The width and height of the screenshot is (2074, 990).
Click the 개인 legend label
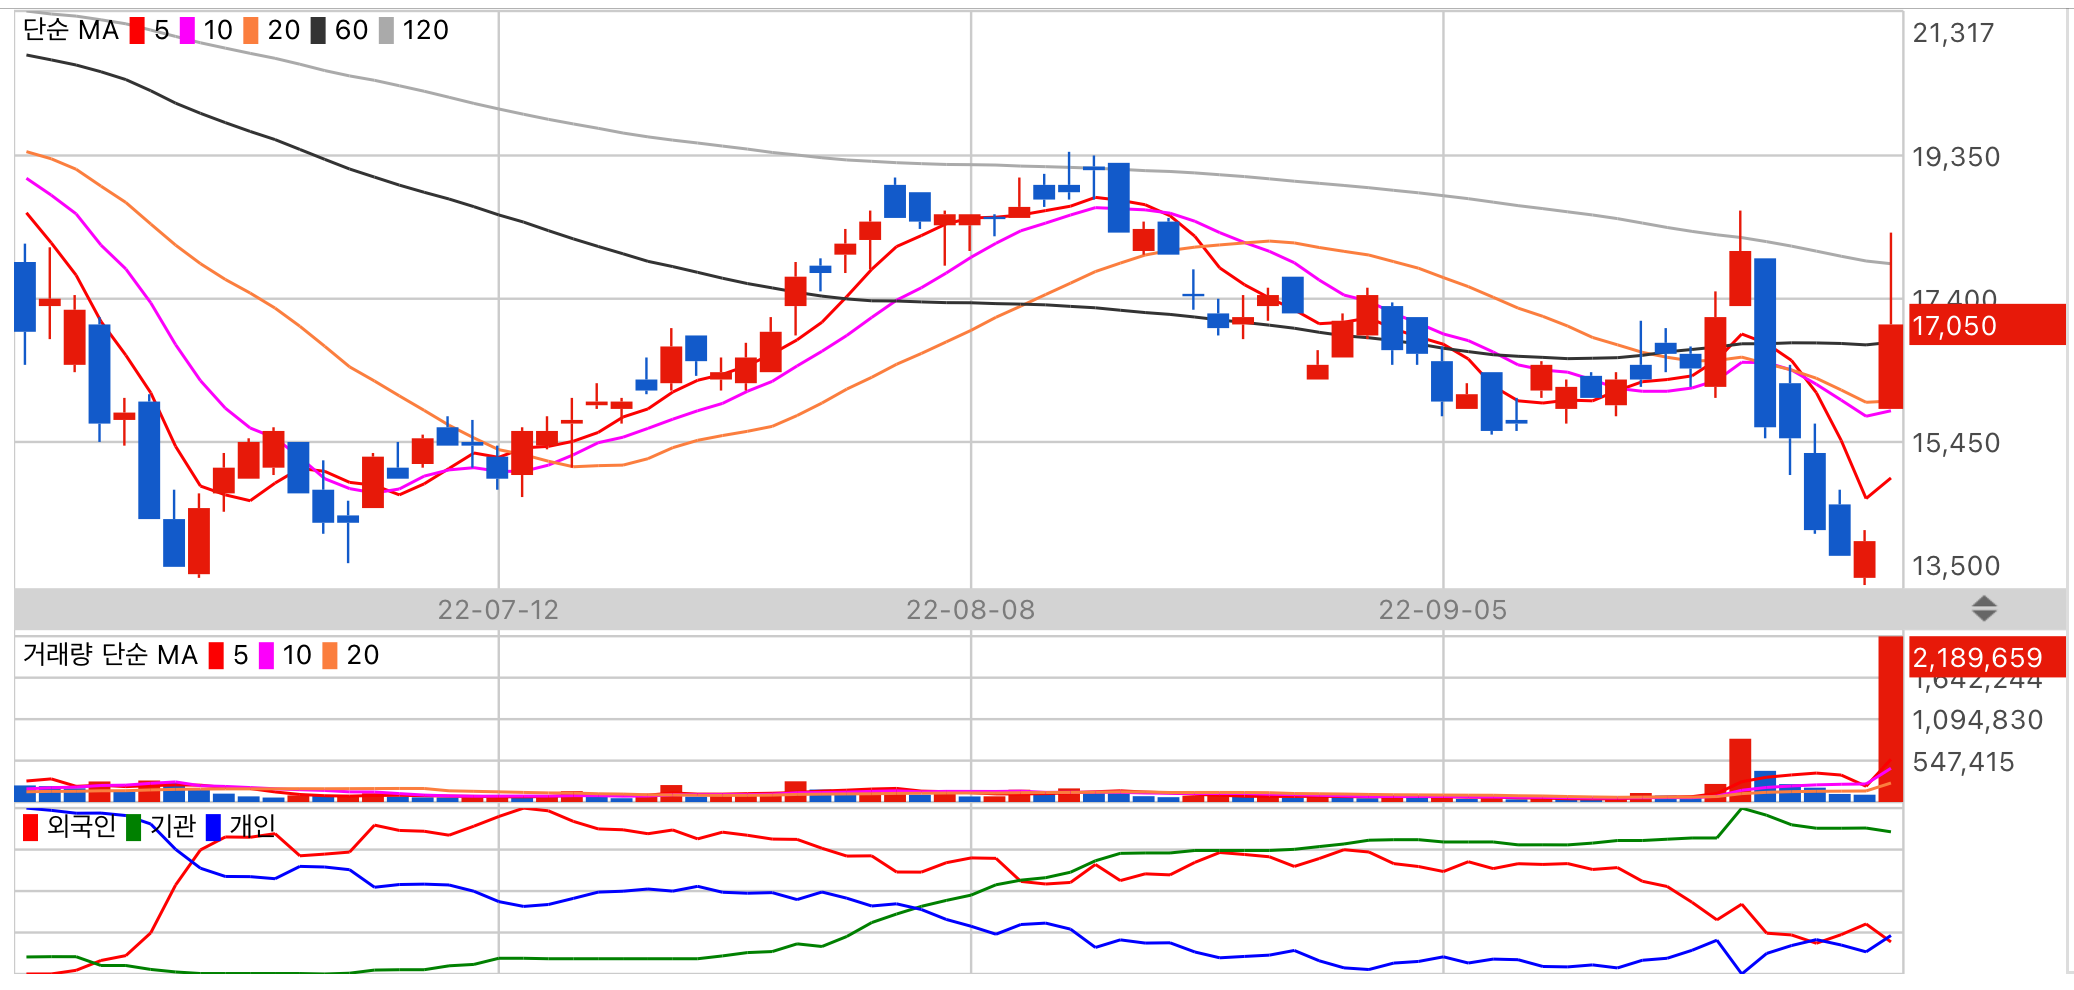click(x=252, y=826)
